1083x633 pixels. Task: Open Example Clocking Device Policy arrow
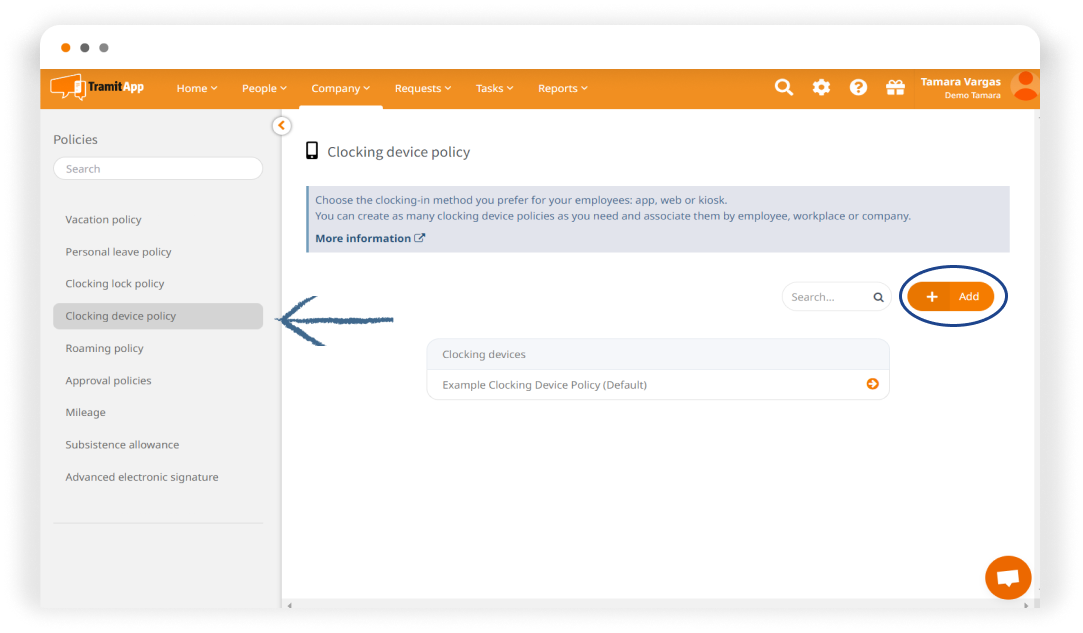tap(872, 384)
